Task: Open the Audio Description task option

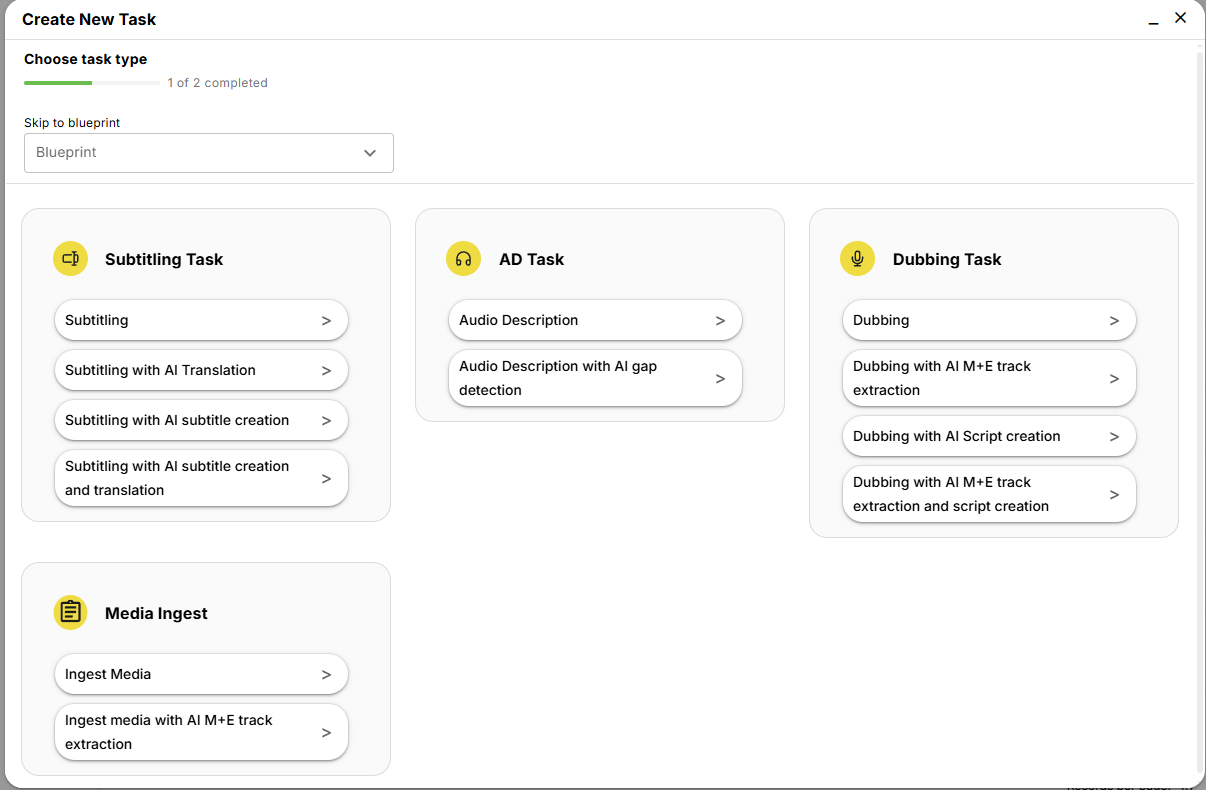Action: click(594, 321)
